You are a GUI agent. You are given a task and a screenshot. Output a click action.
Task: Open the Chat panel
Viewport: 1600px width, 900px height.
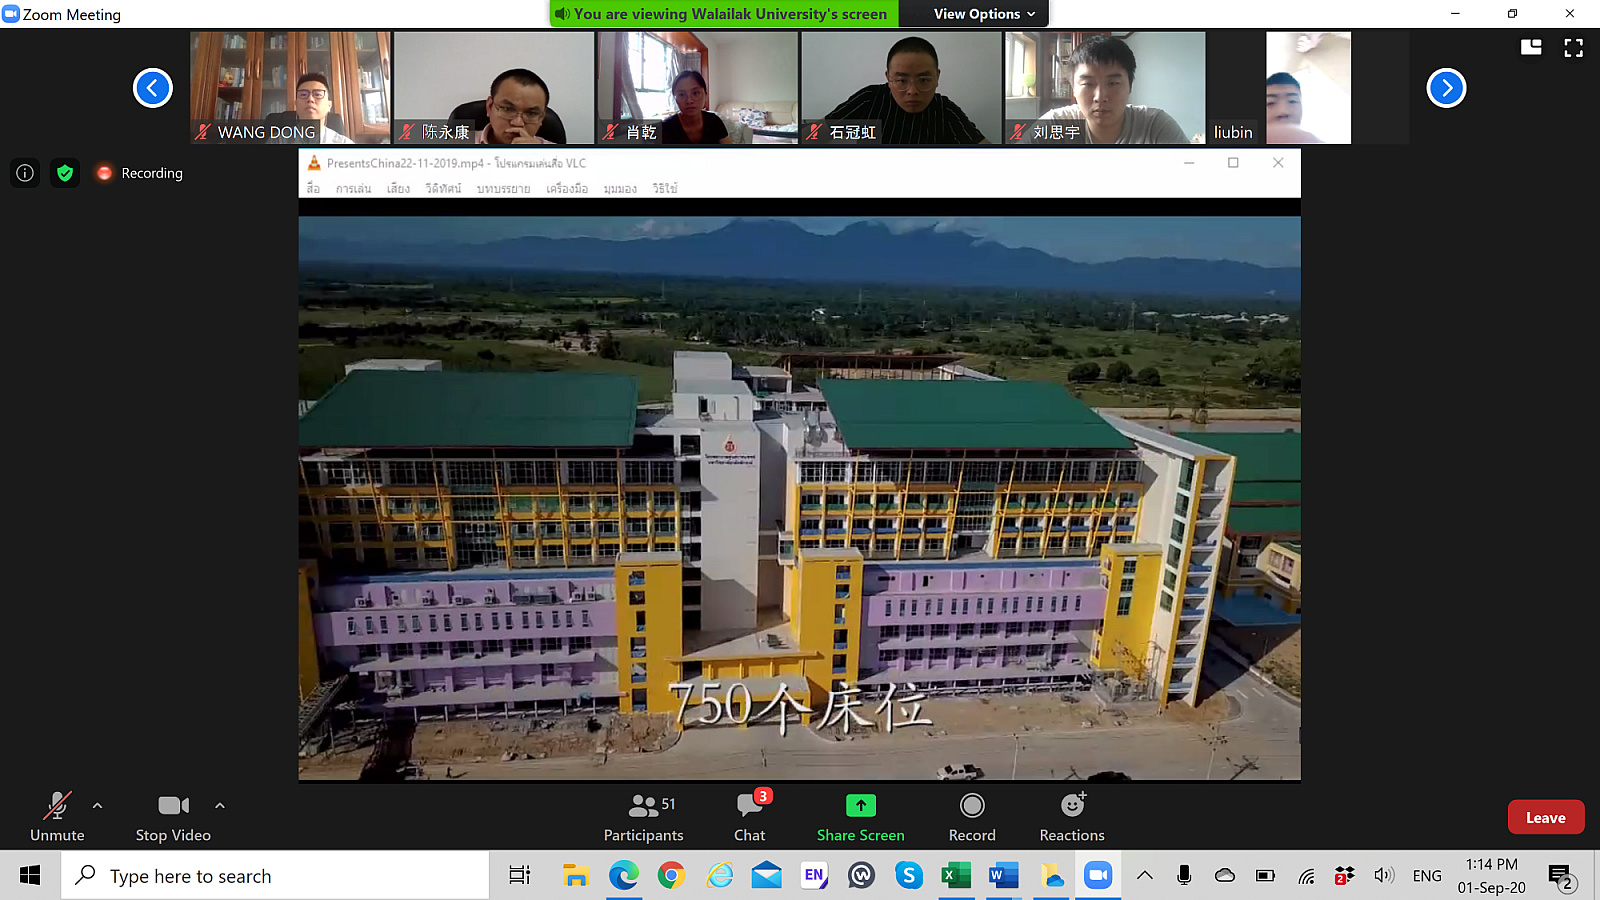coord(749,817)
